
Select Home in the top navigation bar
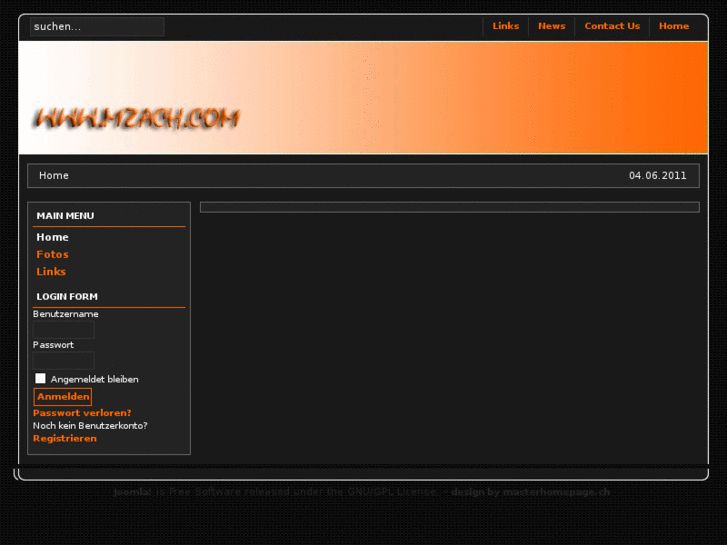click(x=674, y=26)
